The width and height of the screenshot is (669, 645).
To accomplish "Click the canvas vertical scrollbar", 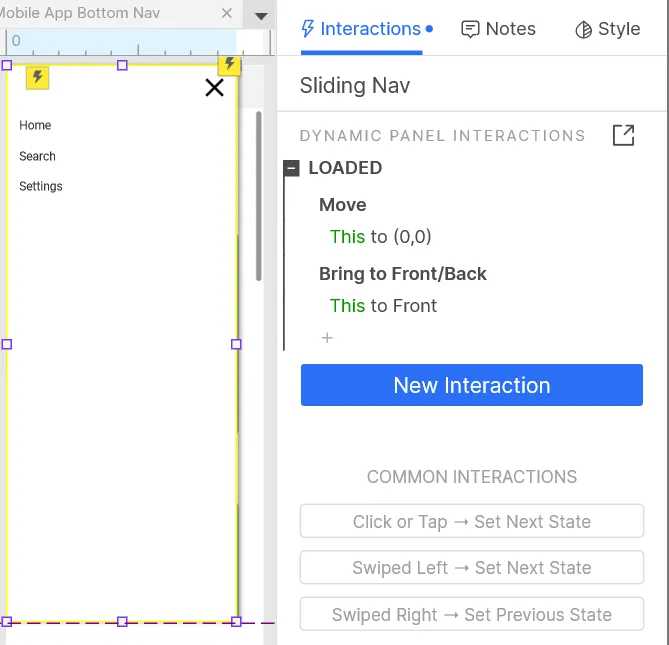I will coord(260,195).
